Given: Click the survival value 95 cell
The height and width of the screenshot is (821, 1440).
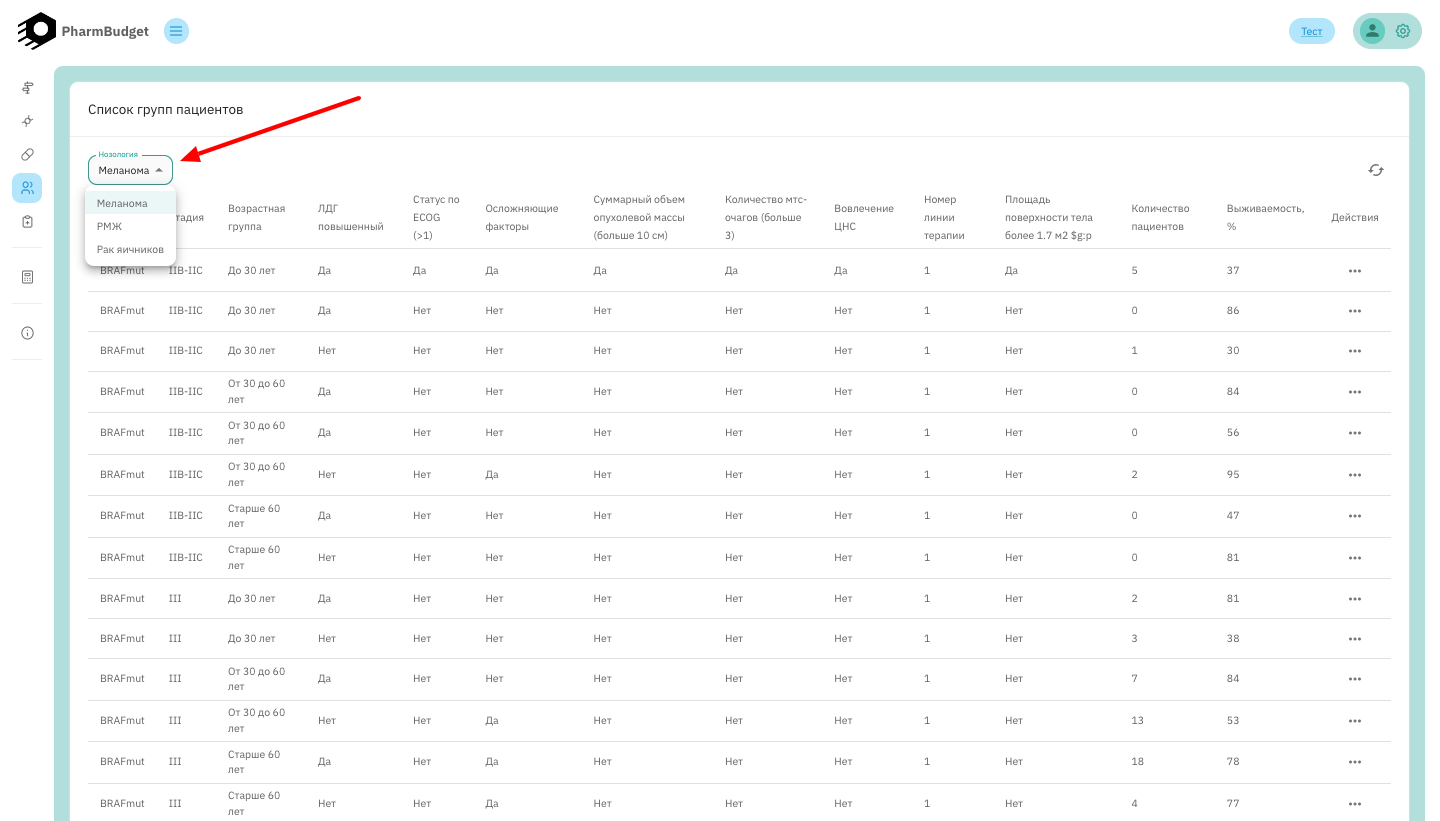Looking at the screenshot, I should coord(1233,475).
